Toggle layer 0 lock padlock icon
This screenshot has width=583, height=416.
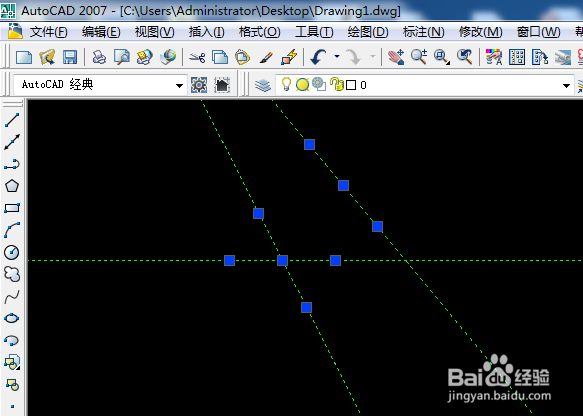tap(336, 84)
